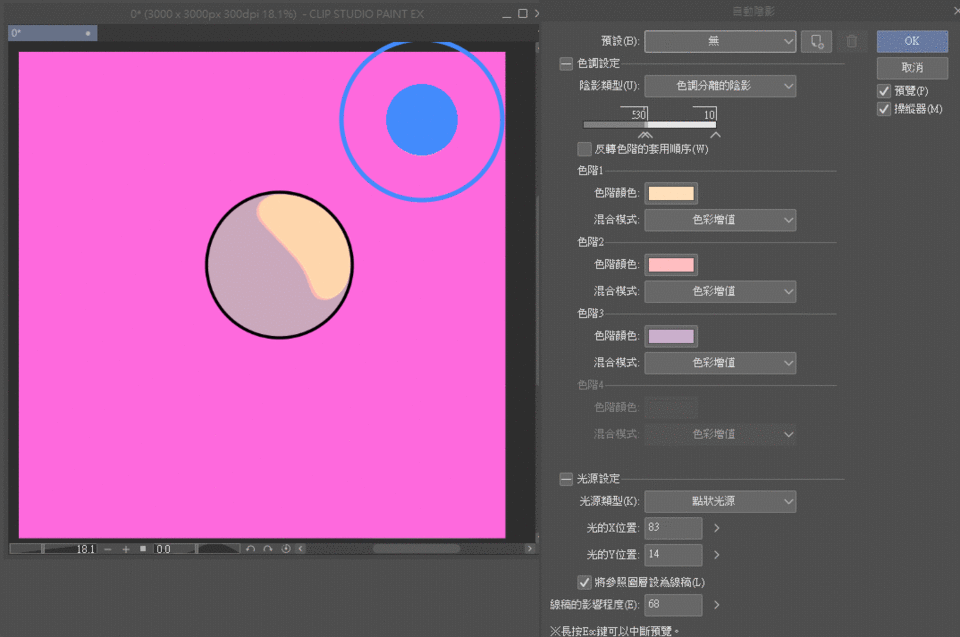Click the blue light source manipulator circle

point(422,119)
